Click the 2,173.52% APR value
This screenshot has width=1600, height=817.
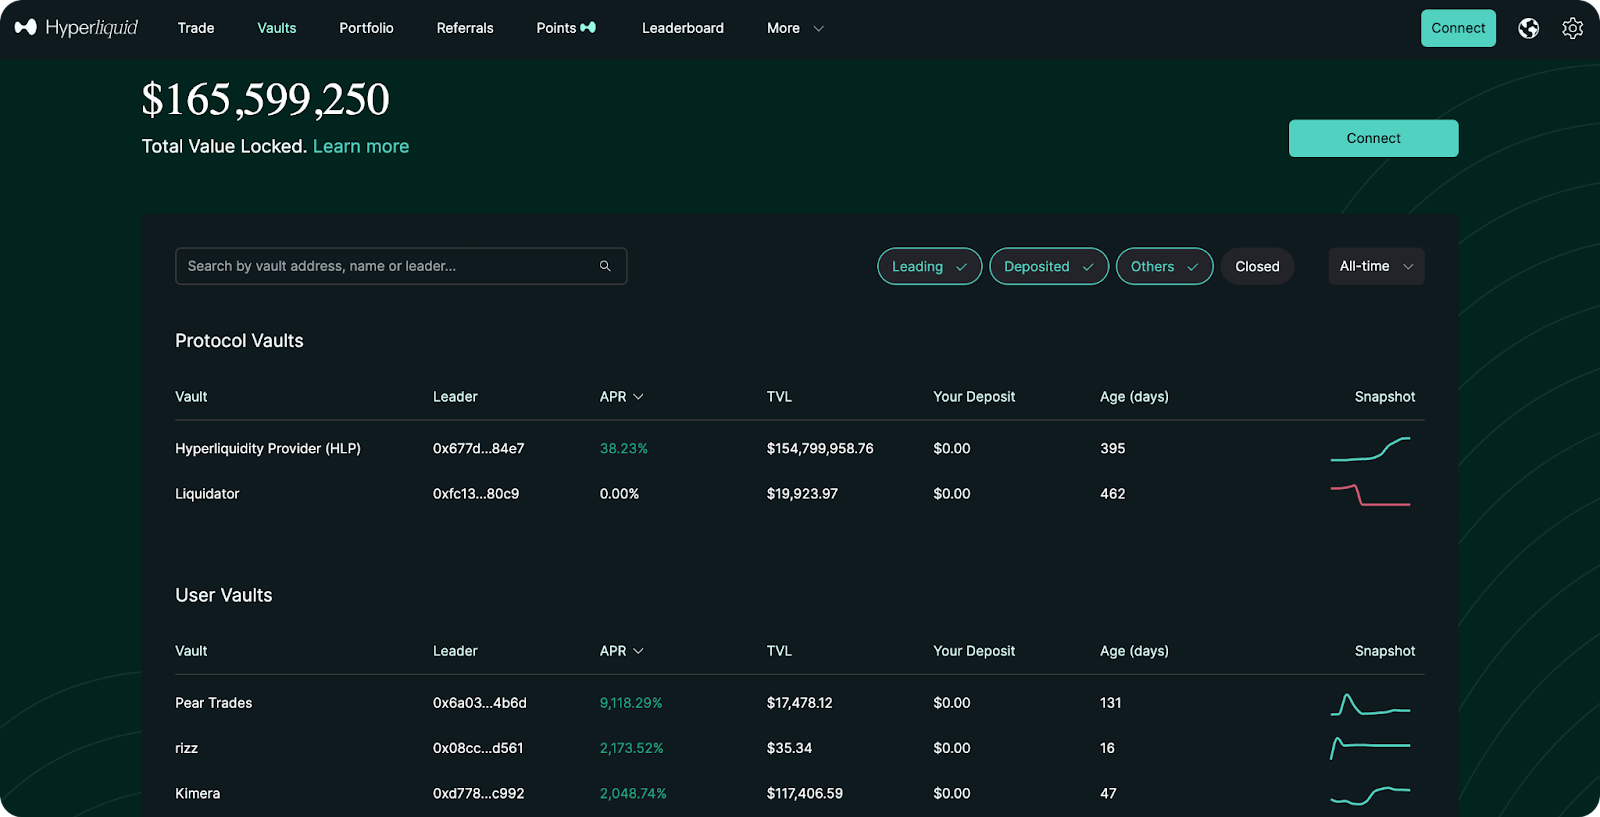click(x=632, y=748)
